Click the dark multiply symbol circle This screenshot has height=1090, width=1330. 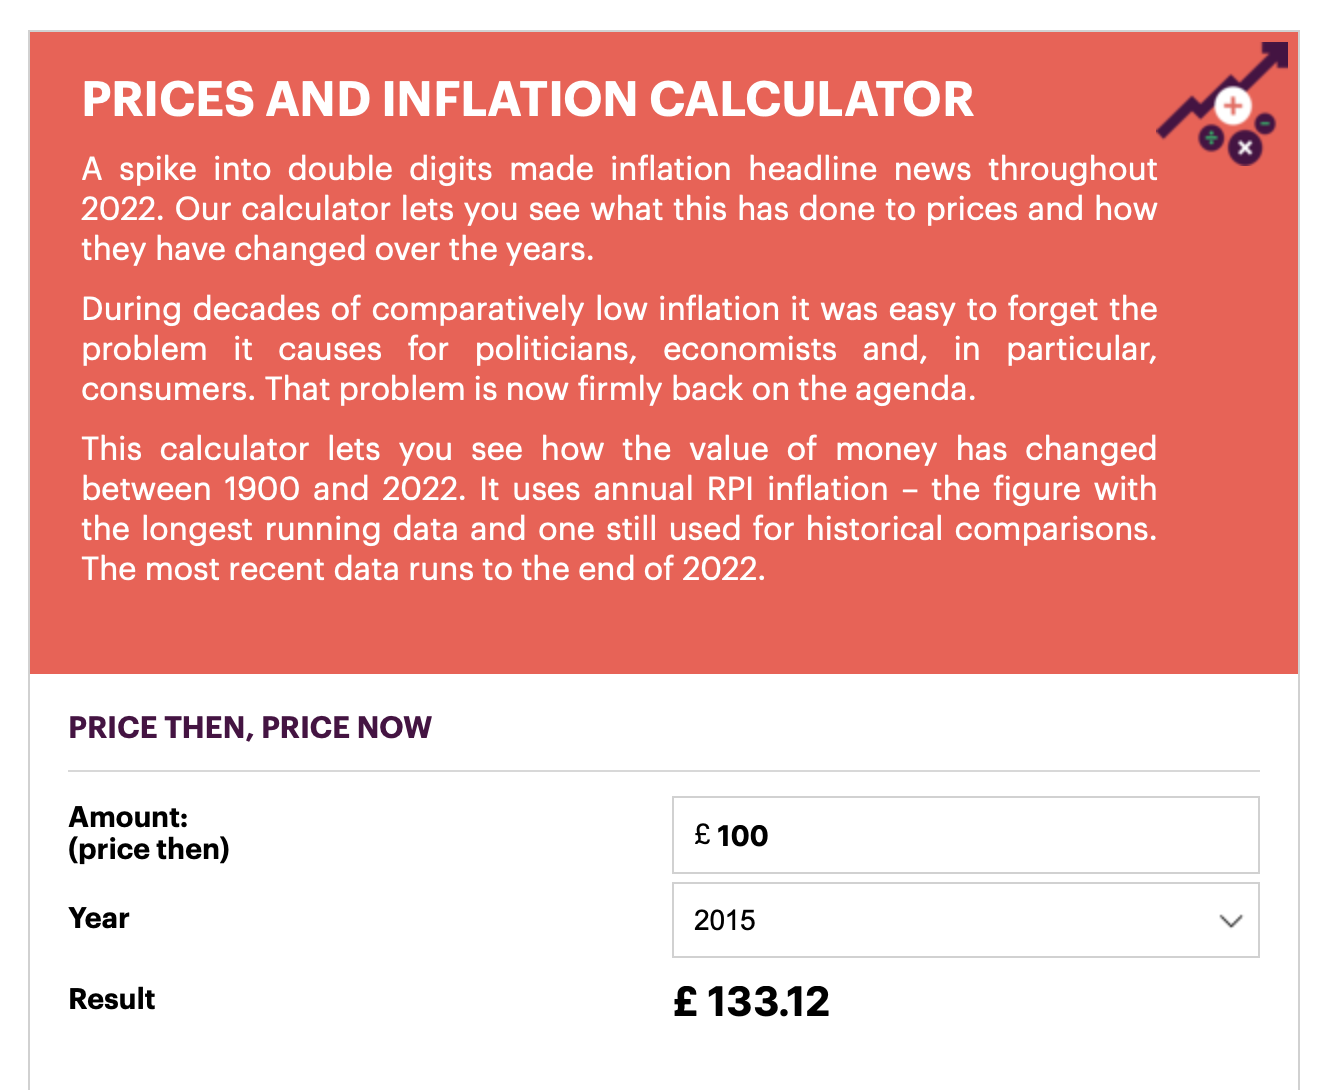click(1245, 148)
